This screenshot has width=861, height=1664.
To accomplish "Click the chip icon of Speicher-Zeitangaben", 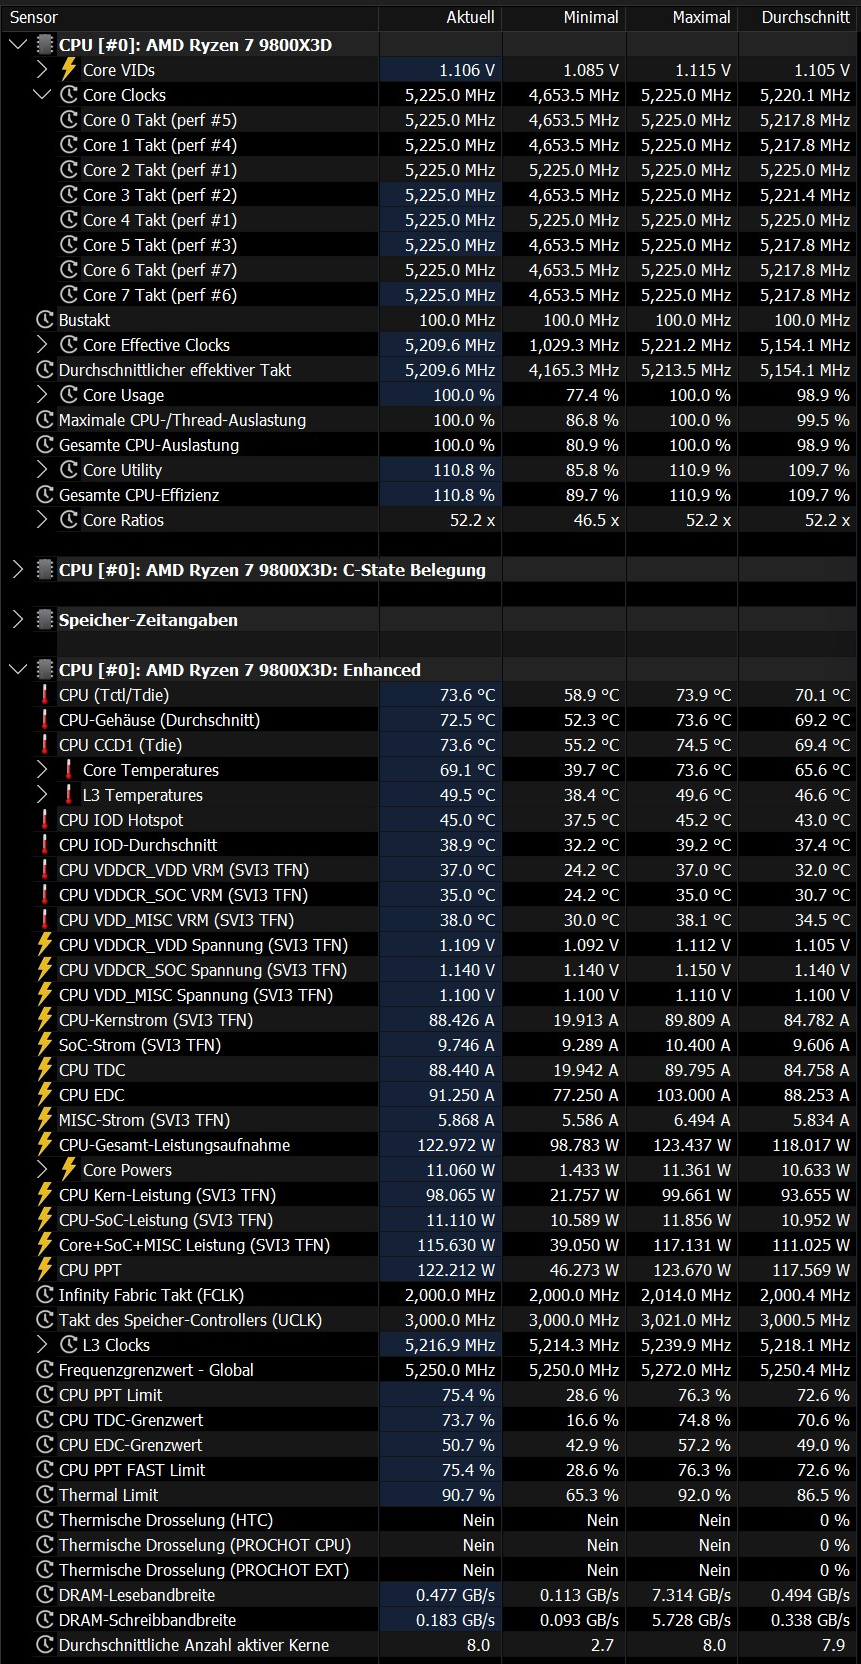I will click(44, 620).
